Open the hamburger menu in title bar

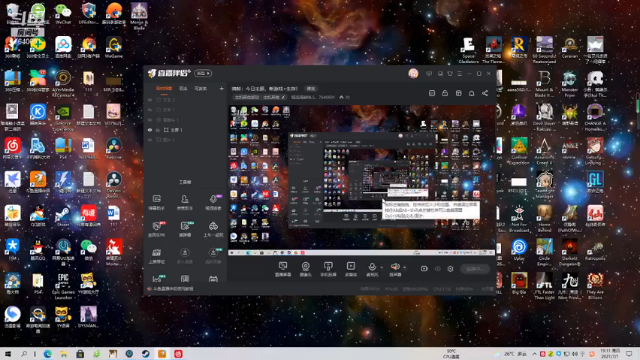[x=460, y=73]
